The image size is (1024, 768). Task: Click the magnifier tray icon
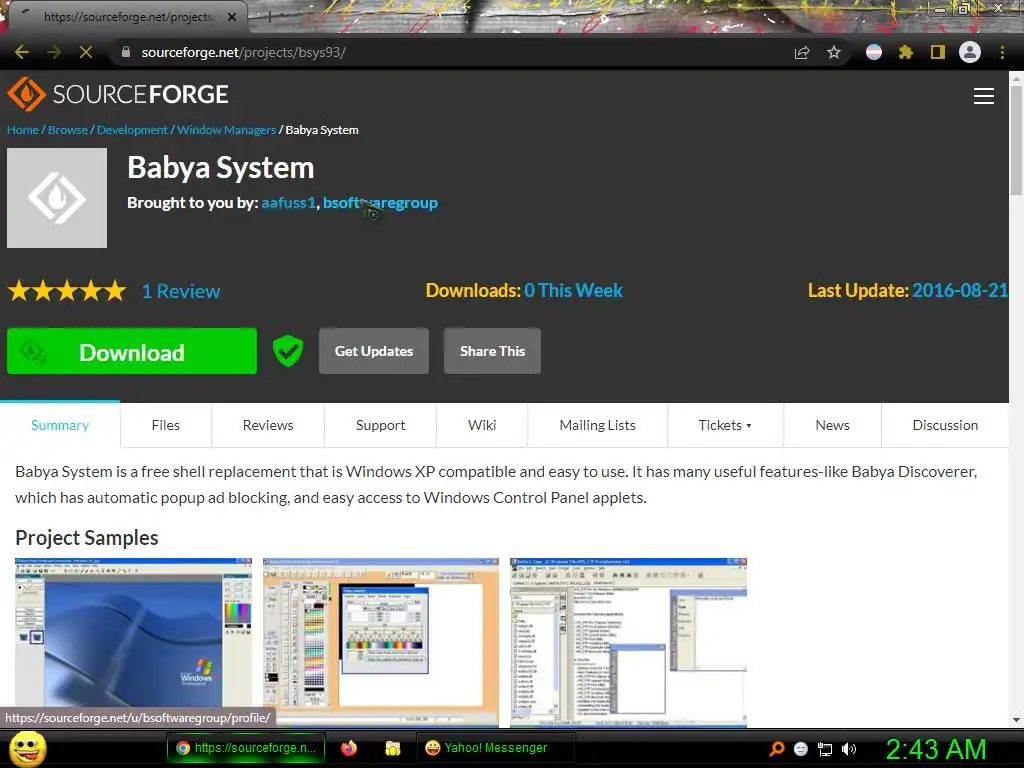point(777,749)
